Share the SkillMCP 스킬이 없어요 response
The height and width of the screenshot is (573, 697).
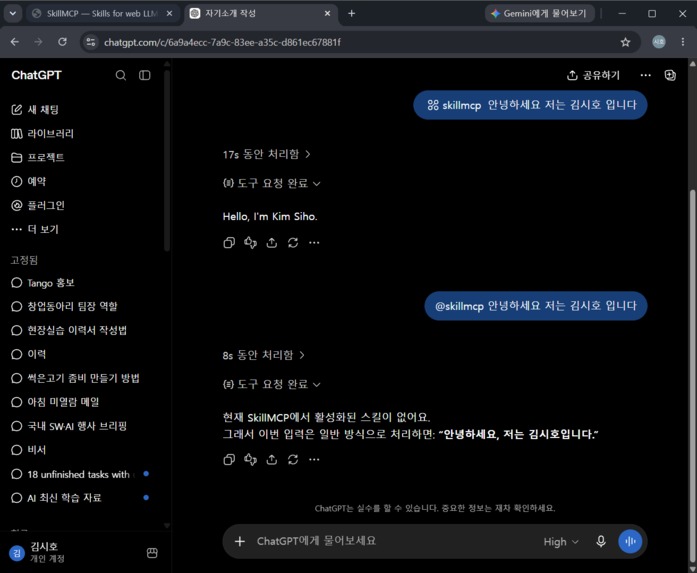272,460
